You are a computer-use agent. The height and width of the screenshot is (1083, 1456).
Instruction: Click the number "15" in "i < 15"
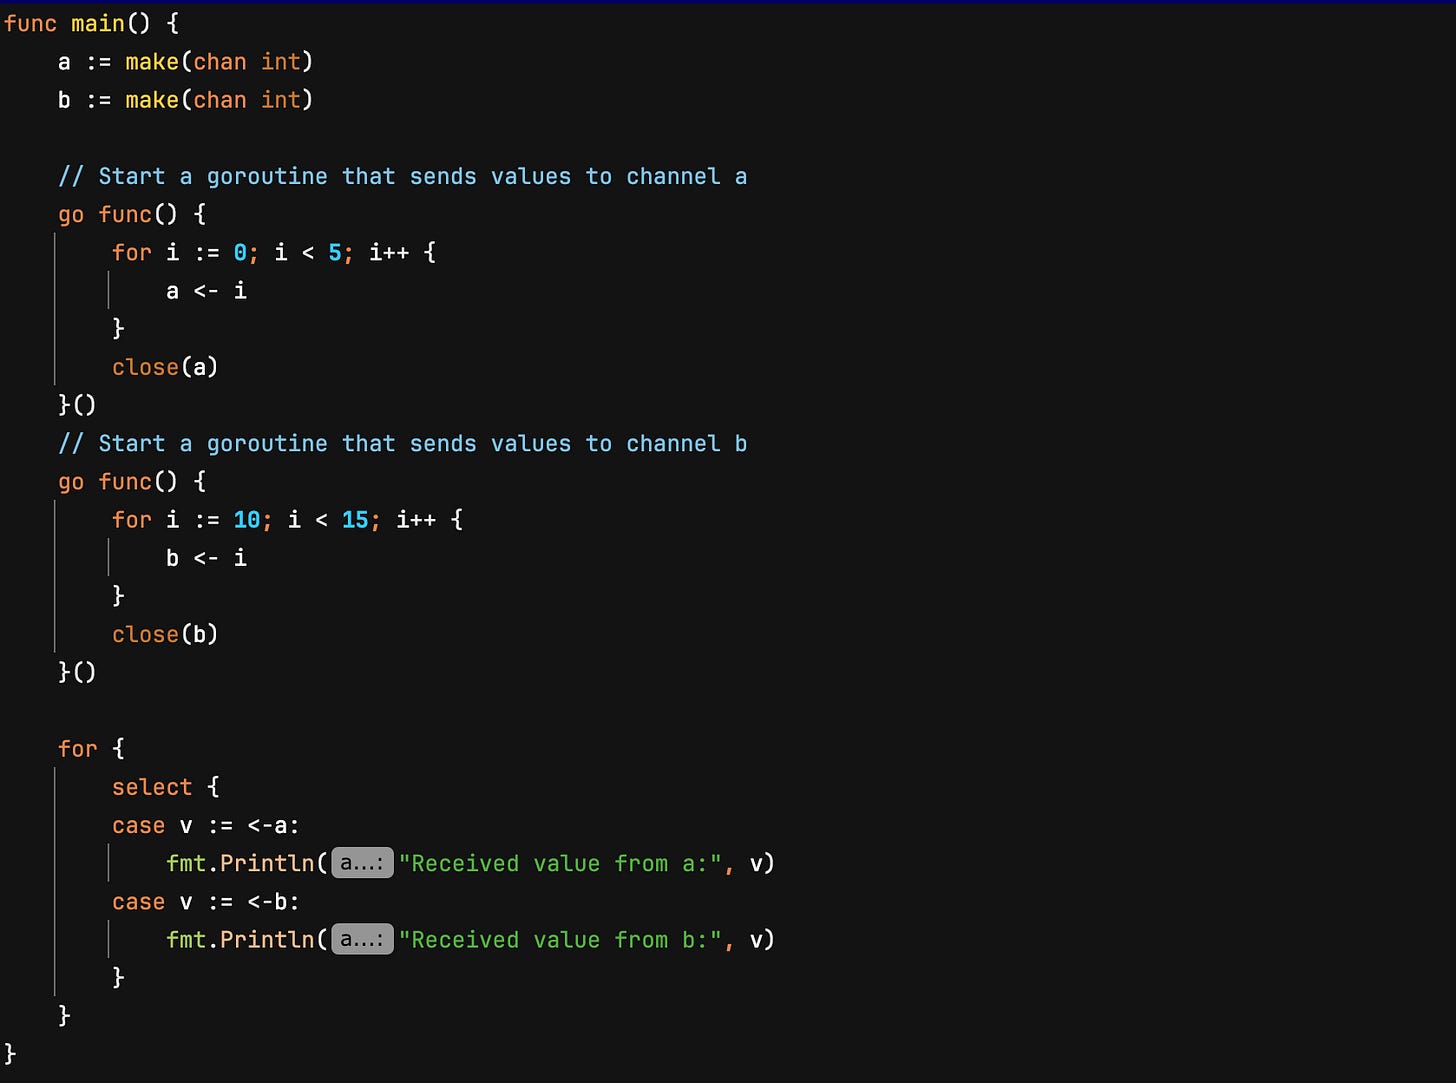(x=355, y=520)
